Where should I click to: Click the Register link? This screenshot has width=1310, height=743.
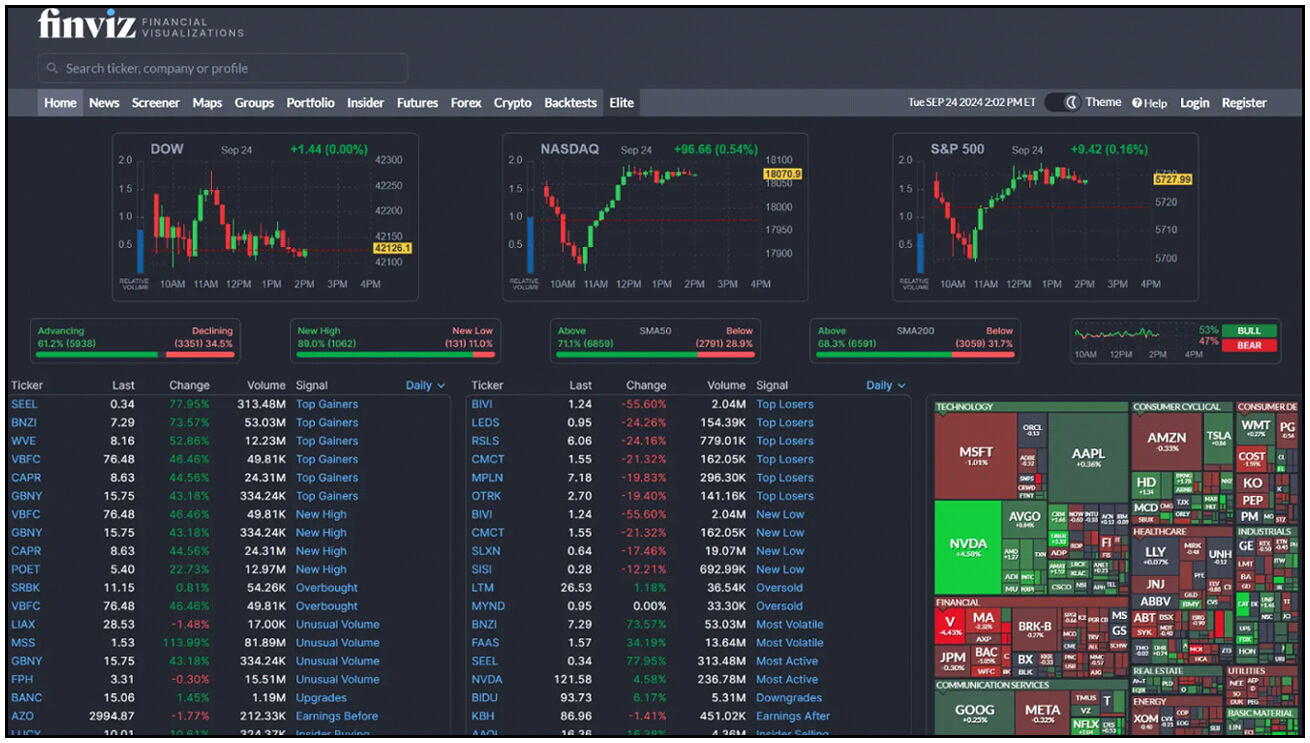pyautogui.click(x=1244, y=103)
